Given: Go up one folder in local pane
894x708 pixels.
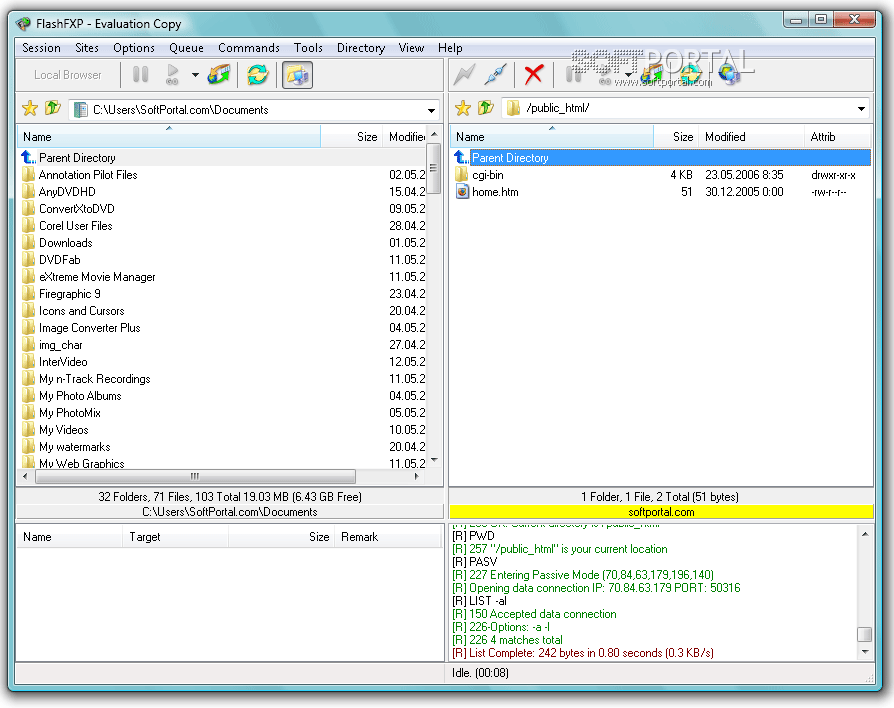Looking at the screenshot, I should point(53,108).
